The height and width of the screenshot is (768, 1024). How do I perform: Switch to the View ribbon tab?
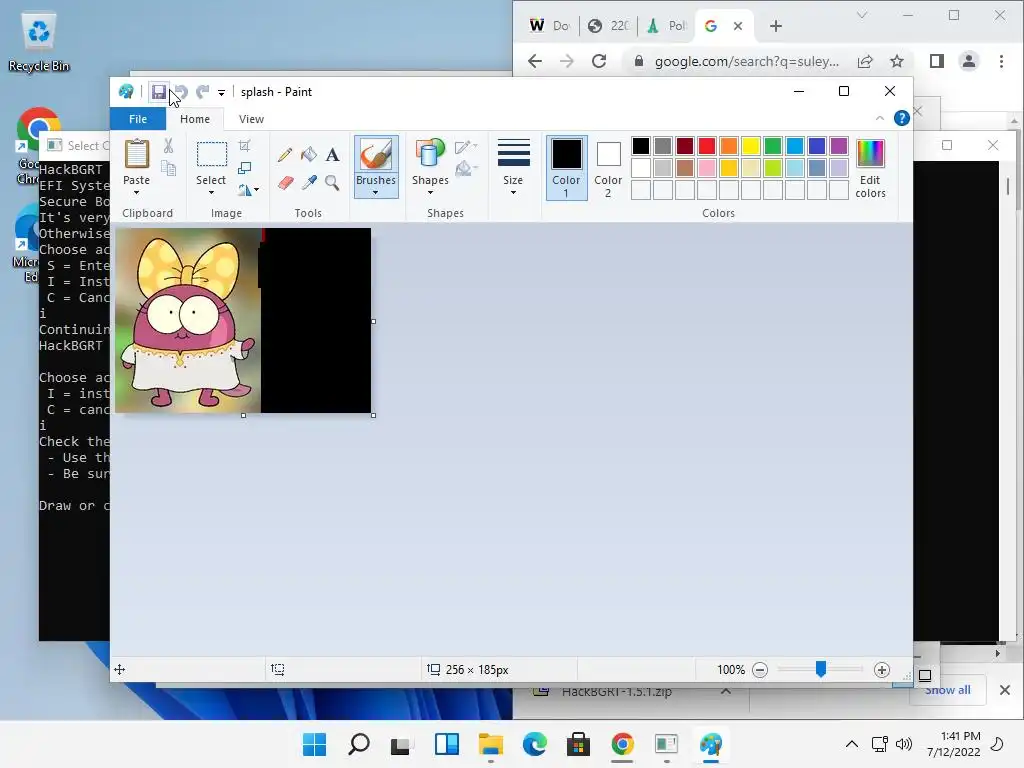(x=251, y=119)
